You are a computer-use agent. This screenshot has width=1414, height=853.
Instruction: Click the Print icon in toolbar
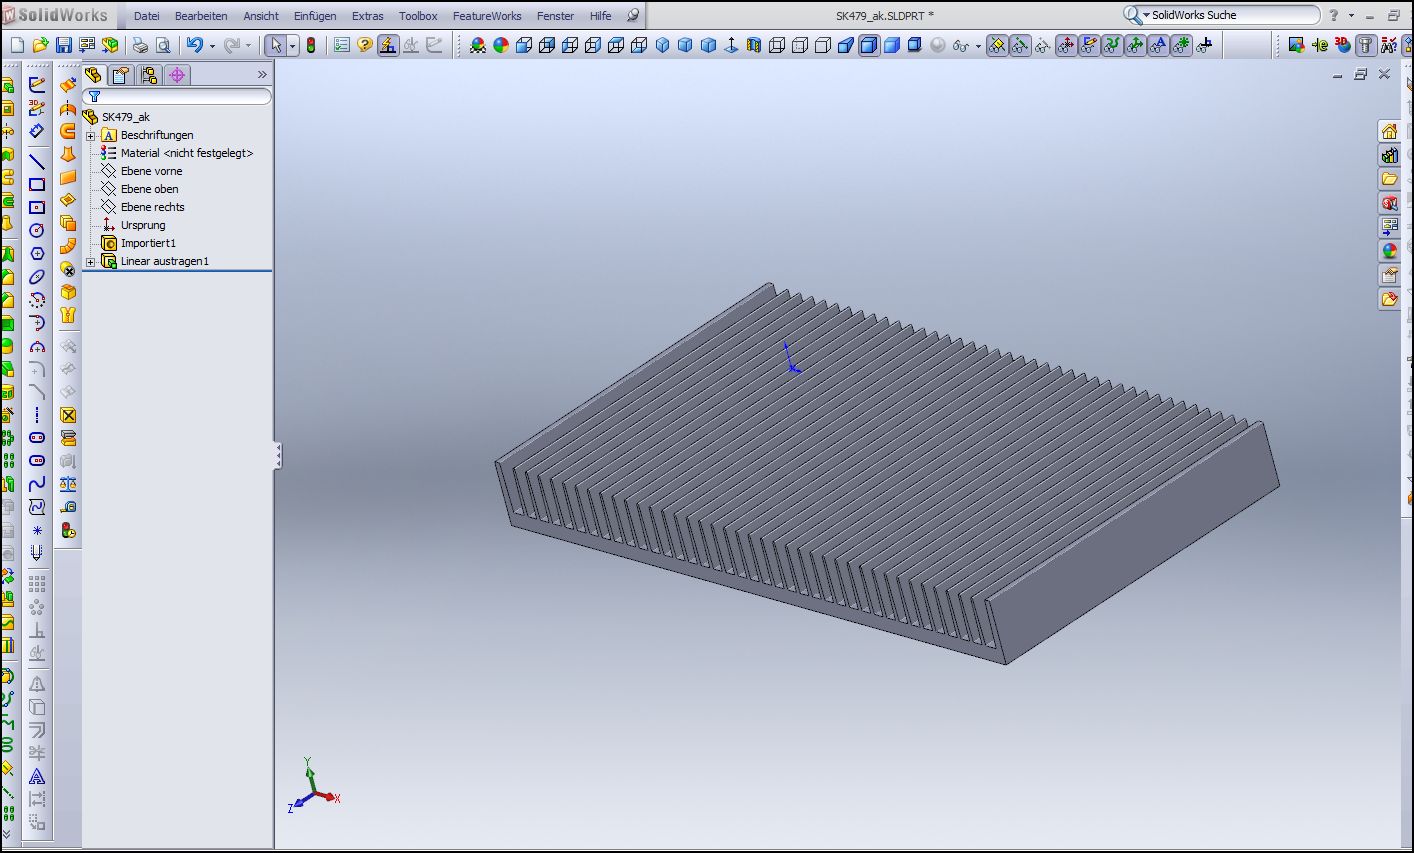[140, 45]
